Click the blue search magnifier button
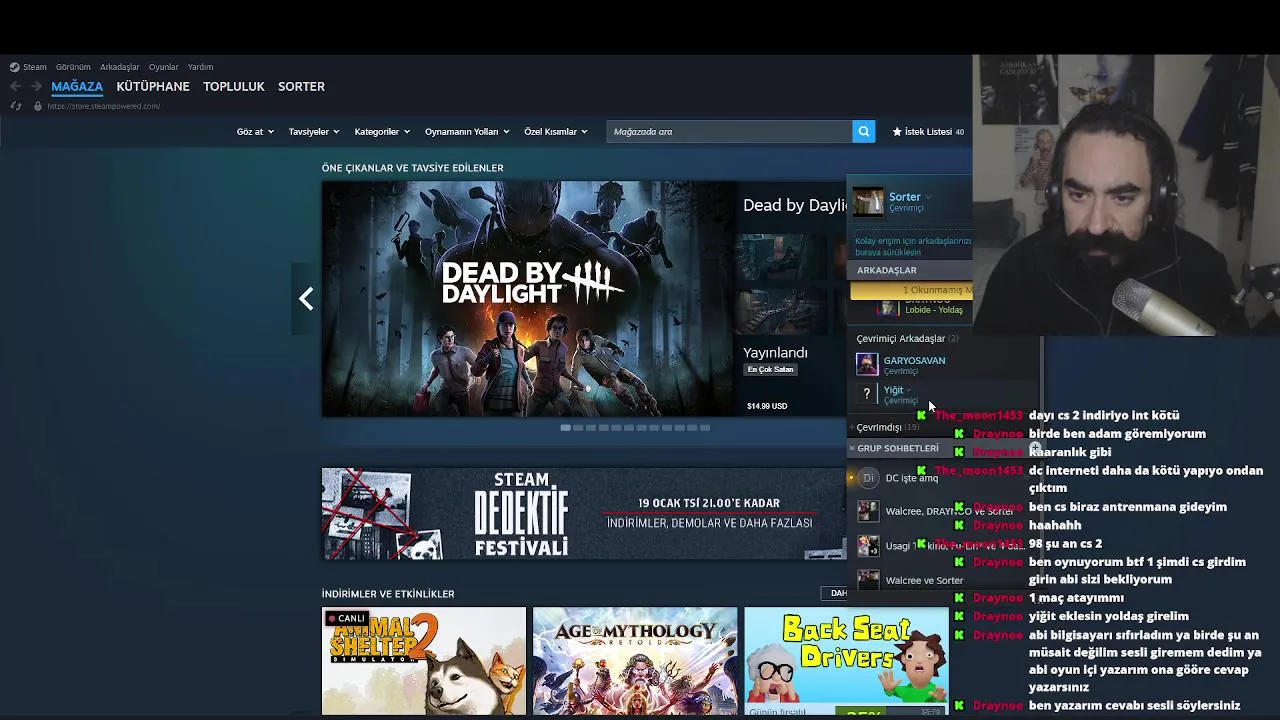1280x720 pixels. pos(864,132)
